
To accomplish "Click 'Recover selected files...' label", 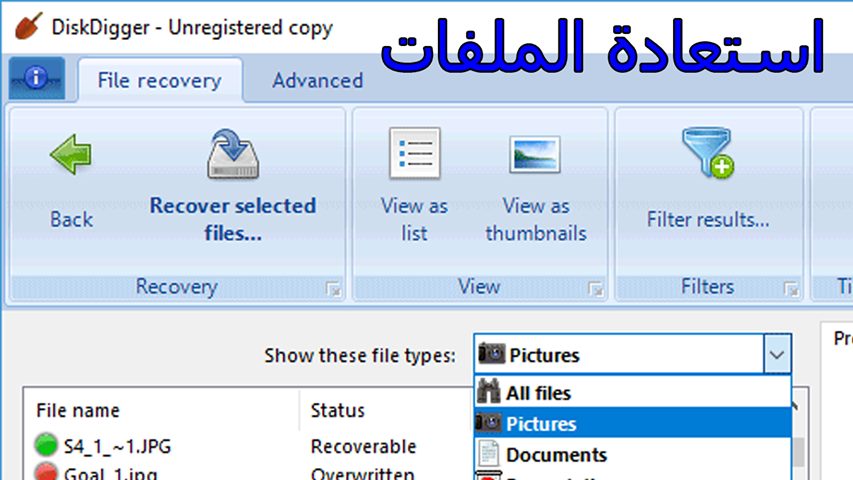I will (x=233, y=219).
